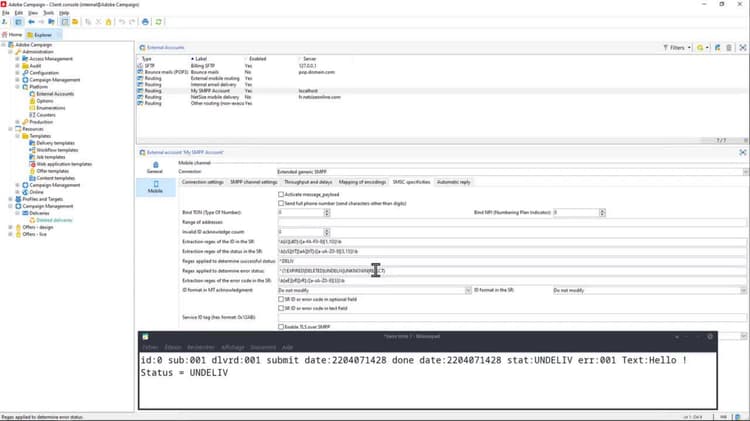The height and width of the screenshot is (421, 750).
Task: Select Workflow templates in the tree
Action: click(x=57, y=150)
